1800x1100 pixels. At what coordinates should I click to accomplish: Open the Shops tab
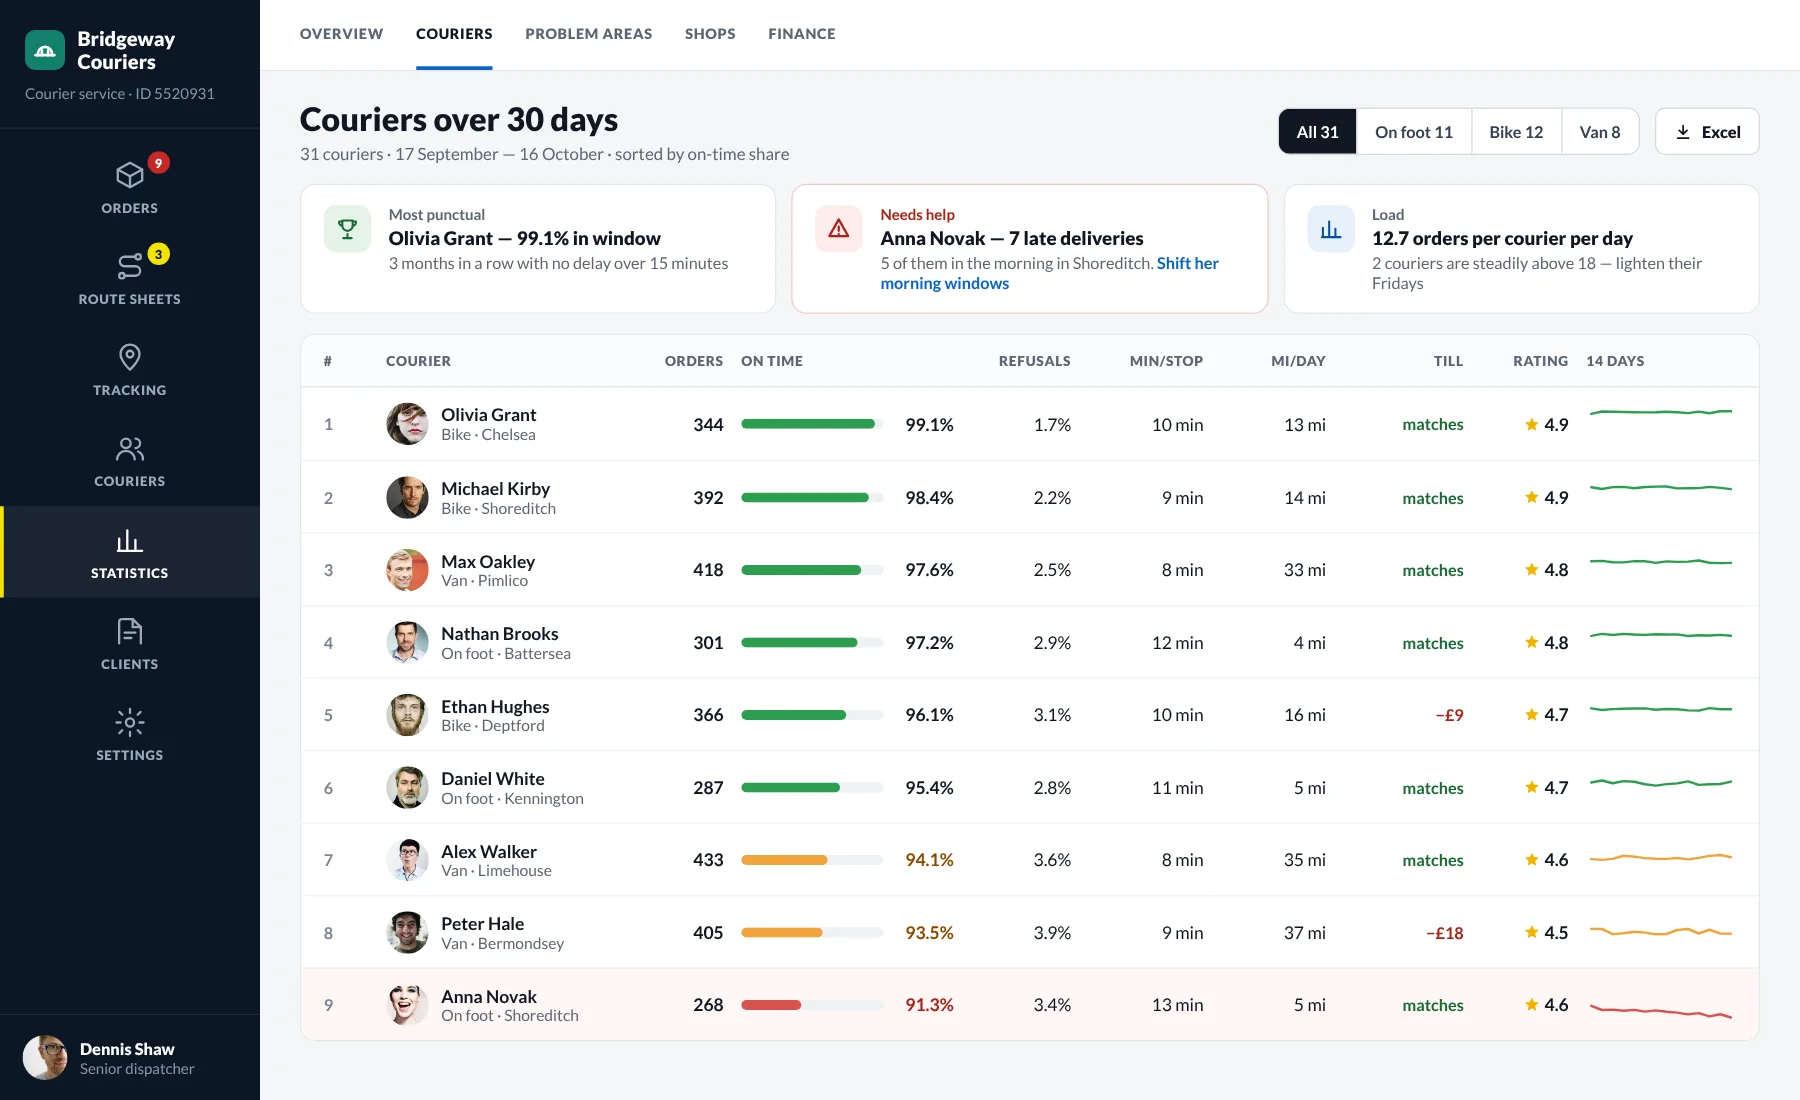click(x=710, y=34)
